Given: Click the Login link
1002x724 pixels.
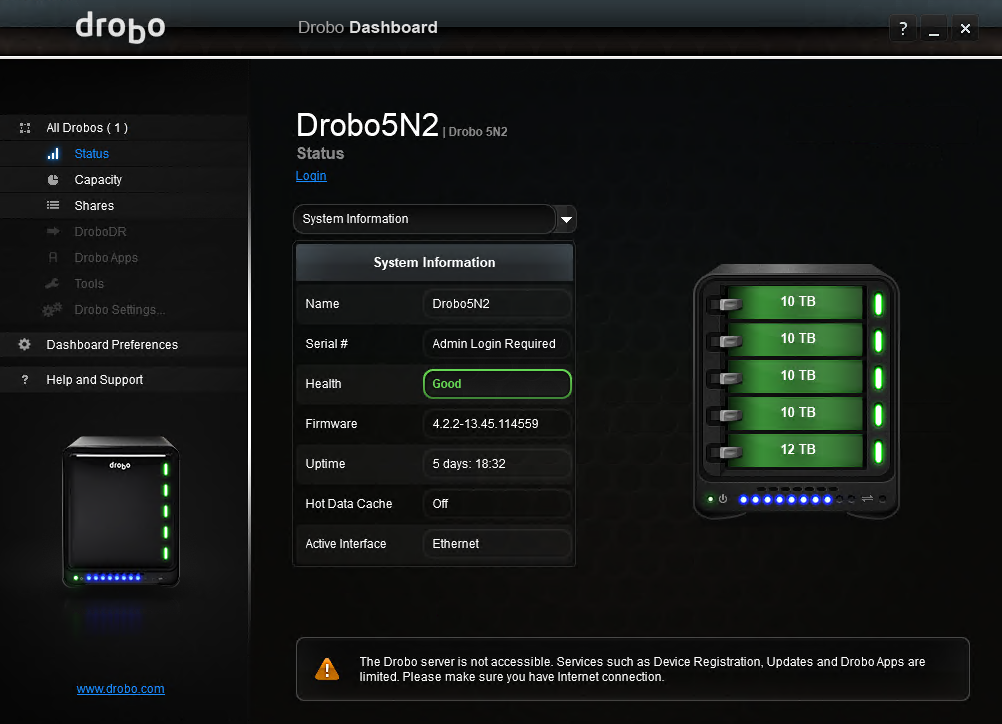Looking at the screenshot, I should 310,175.
